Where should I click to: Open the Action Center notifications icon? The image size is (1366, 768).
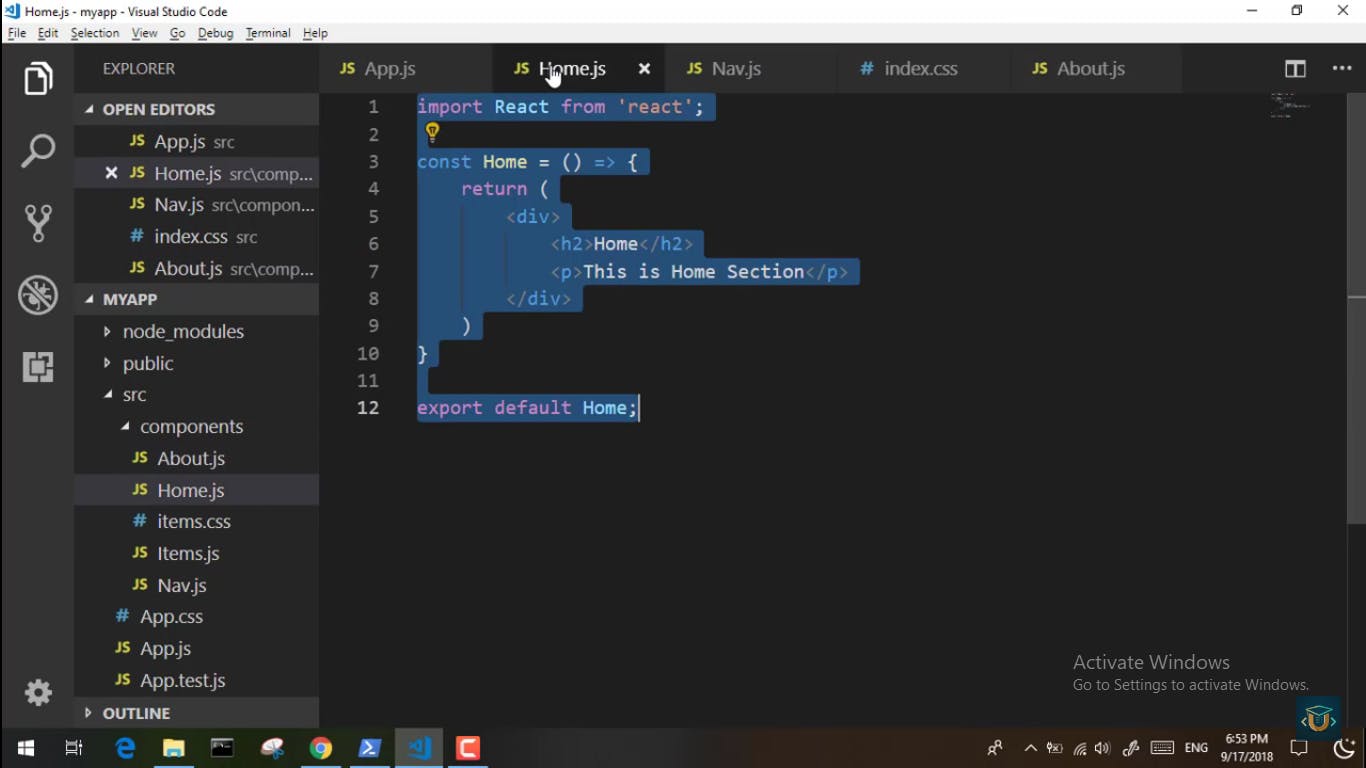click(x=1299, y=748)
